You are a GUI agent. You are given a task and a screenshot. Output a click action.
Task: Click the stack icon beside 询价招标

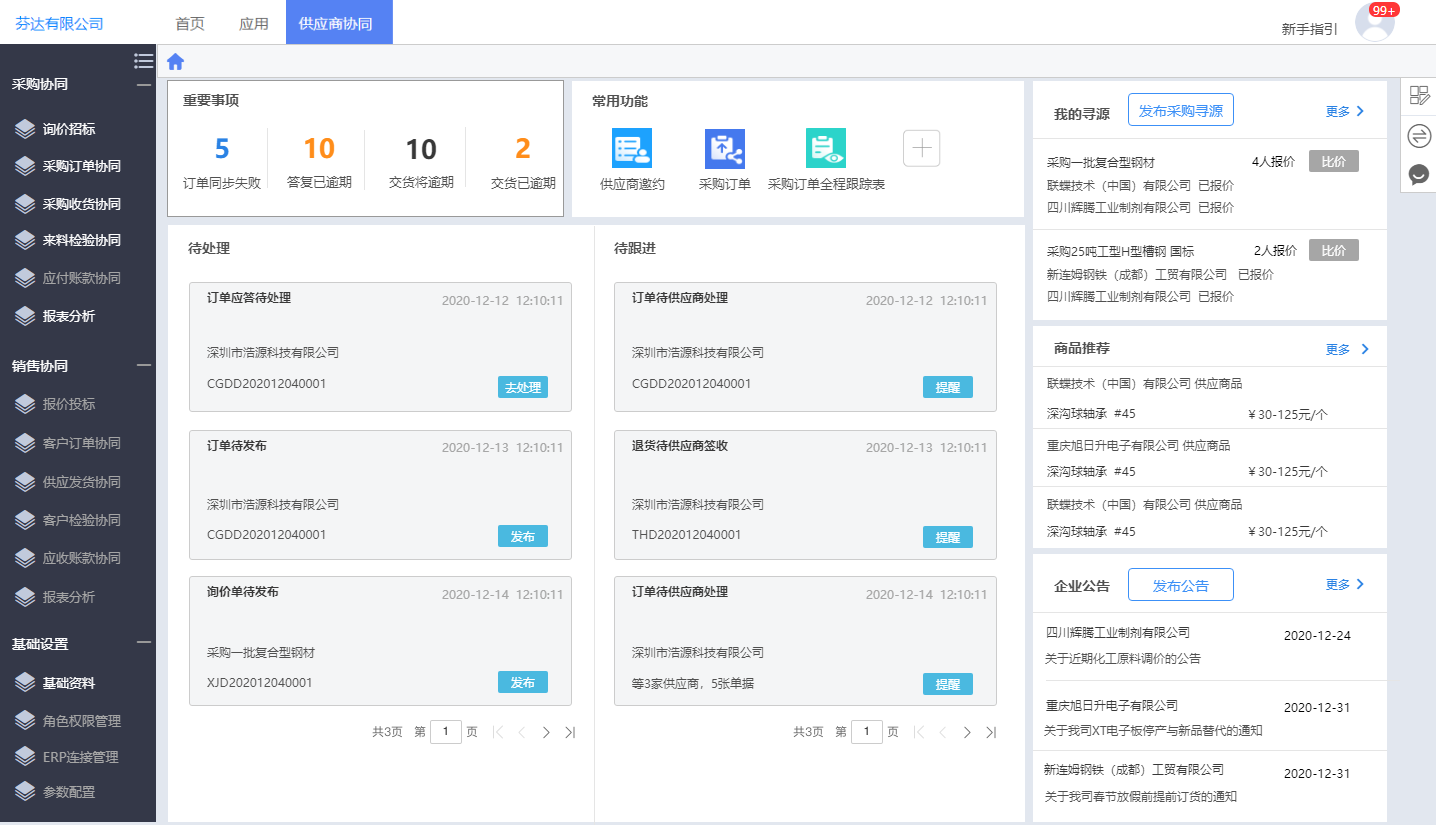pos(25,129)
